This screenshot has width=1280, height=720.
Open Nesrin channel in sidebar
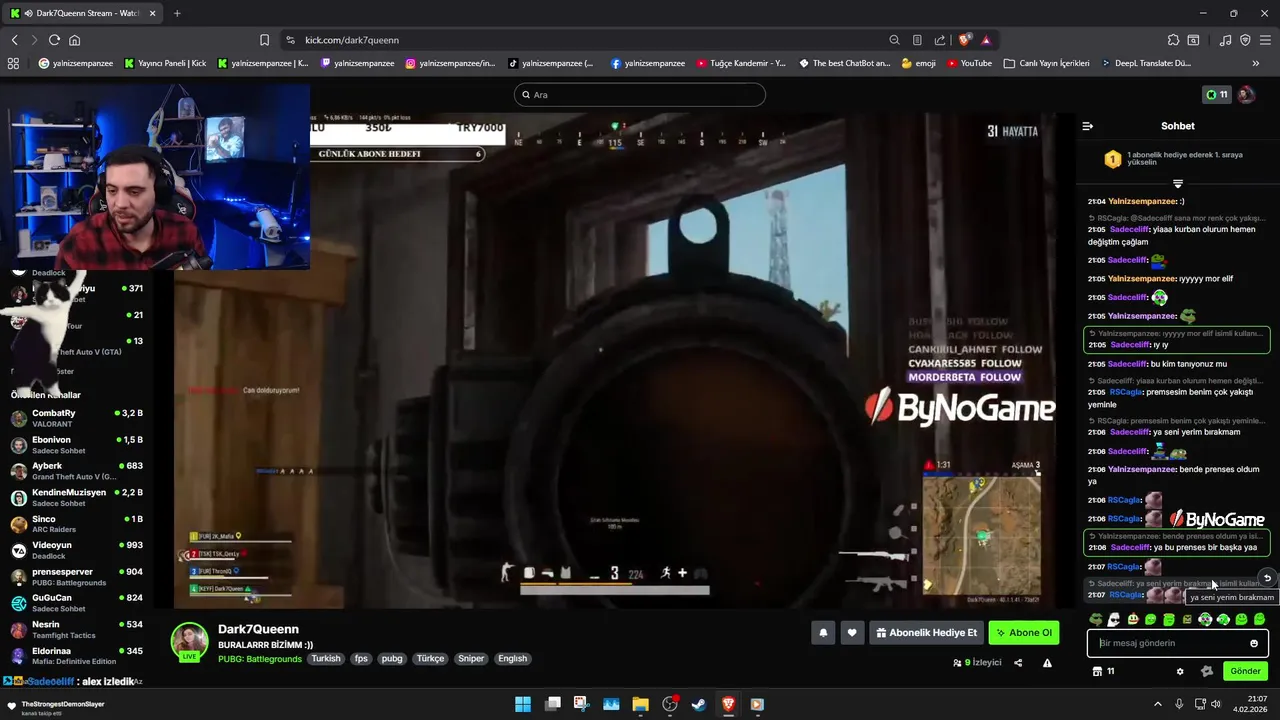click(78, 629)
